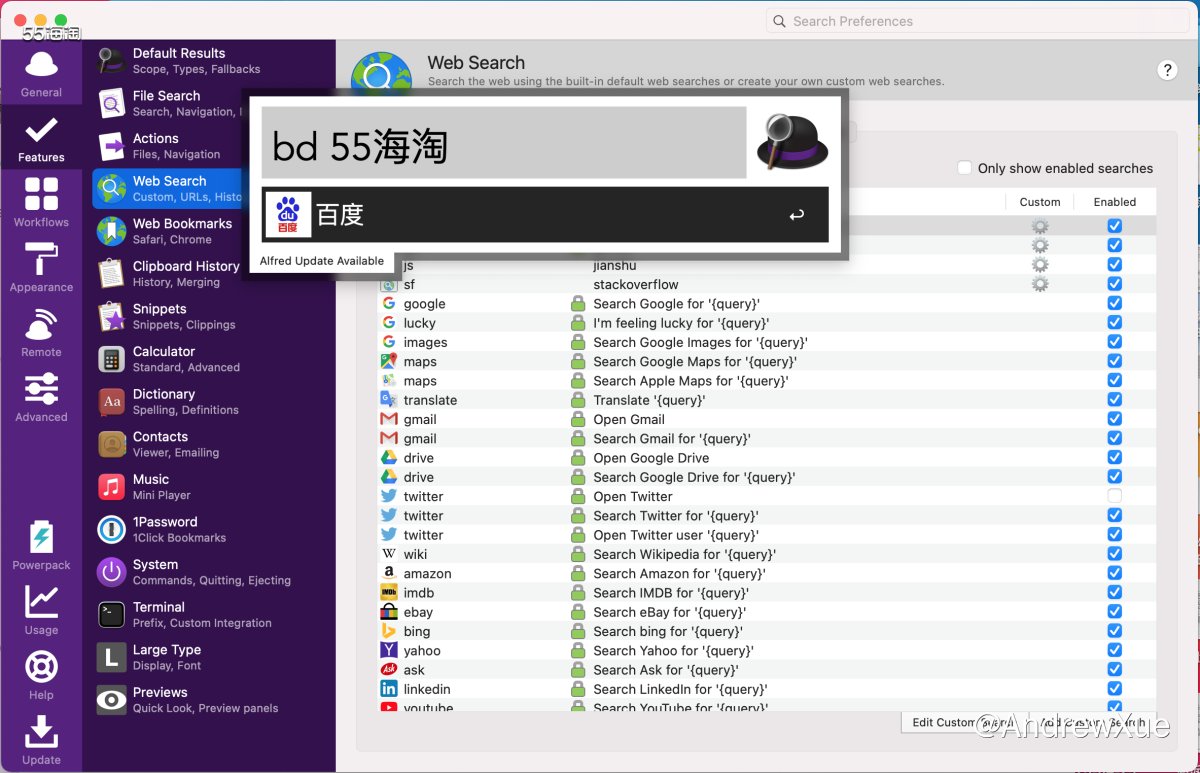Viewport: 1200px width, 773px height.
Task: Click the Alfred hat icon
Action: click(792, 142)
